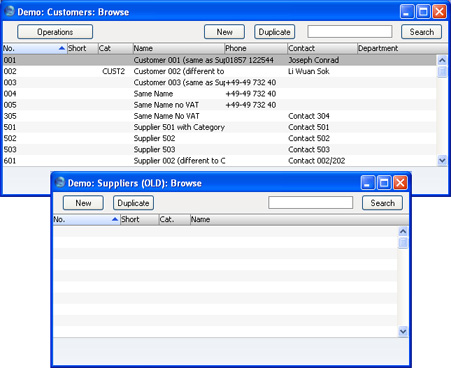Screen dimensions: 451x368
Task: Select row Customer 001 (same as Sup
Action: (219, 60)
